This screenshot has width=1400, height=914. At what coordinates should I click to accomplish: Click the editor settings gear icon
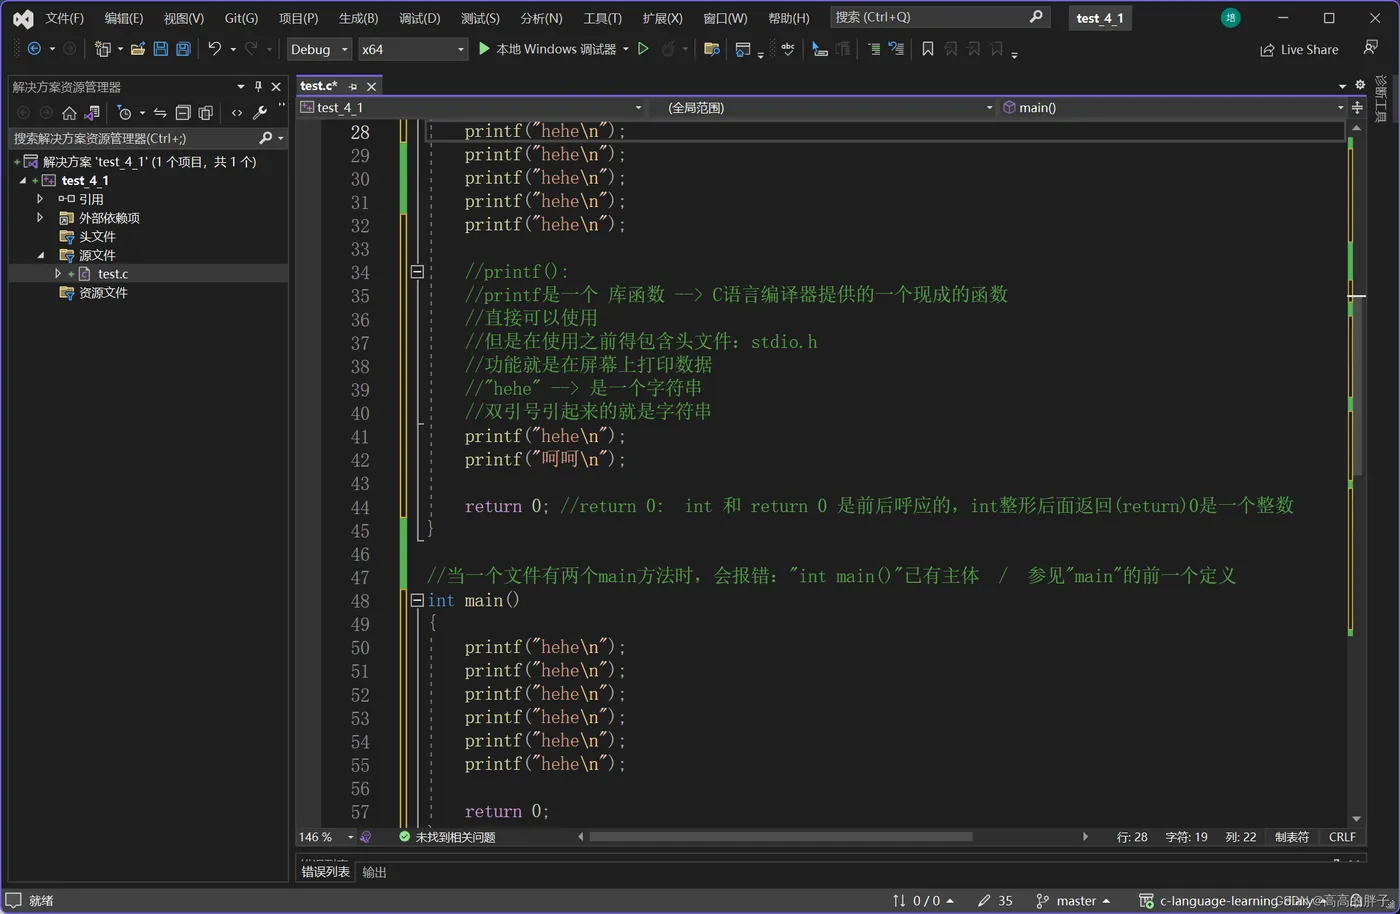(x=1360, y=85)
